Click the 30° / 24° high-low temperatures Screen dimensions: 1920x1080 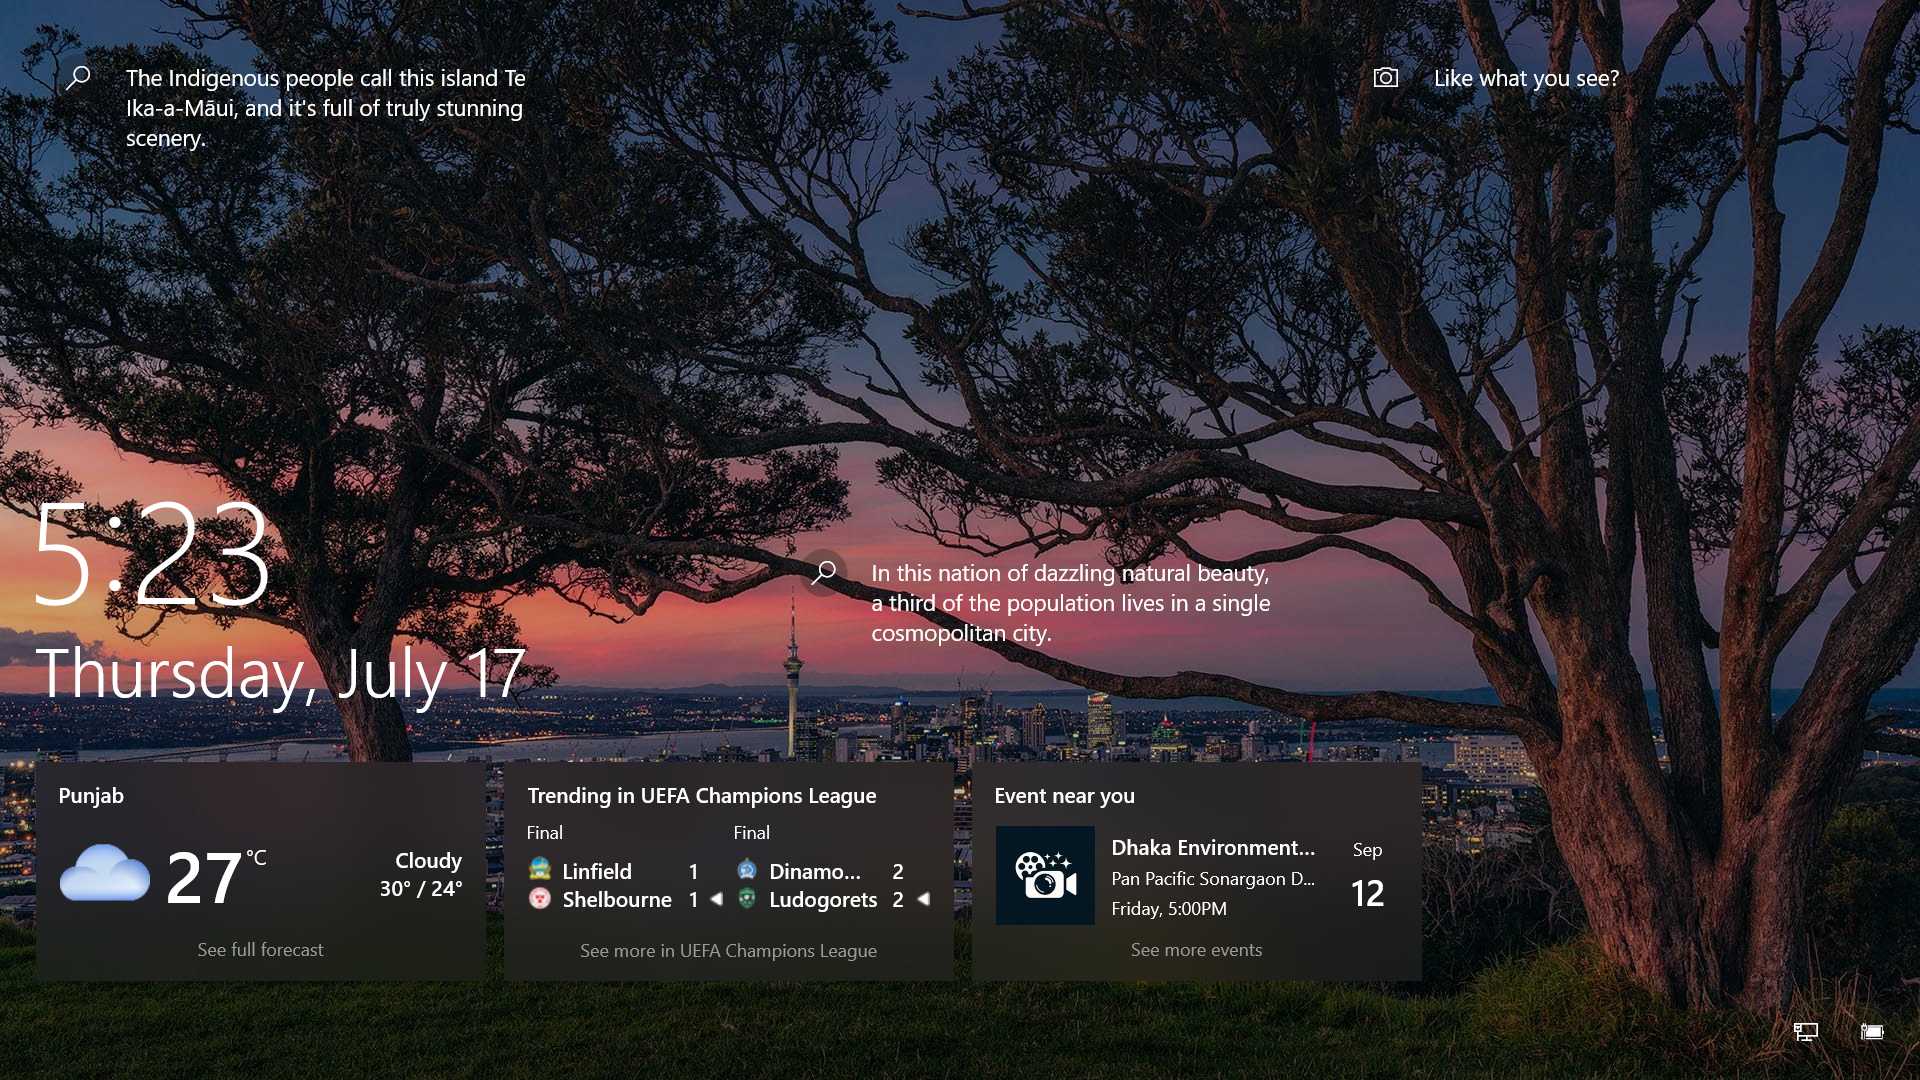coord(420,888)
